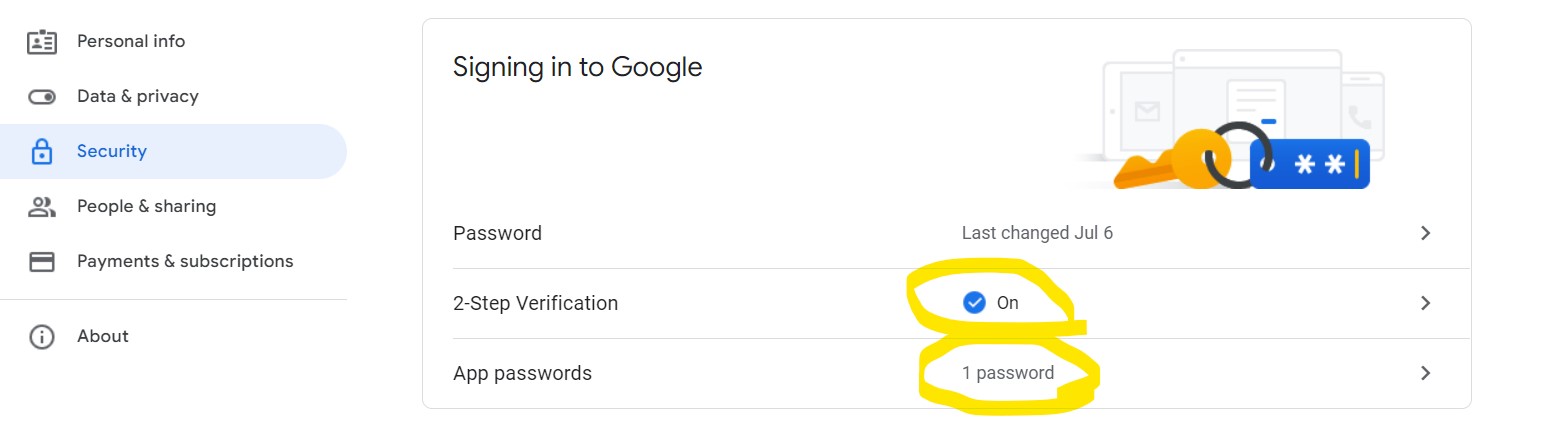Click the People & sharing icon
Image resolution: width=1548 pixels, height=437 pixels.
pos(42,207)
